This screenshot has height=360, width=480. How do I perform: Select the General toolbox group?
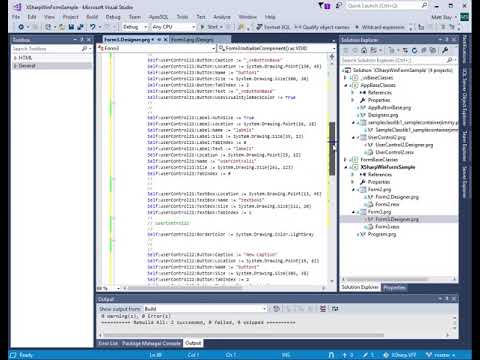52,66
